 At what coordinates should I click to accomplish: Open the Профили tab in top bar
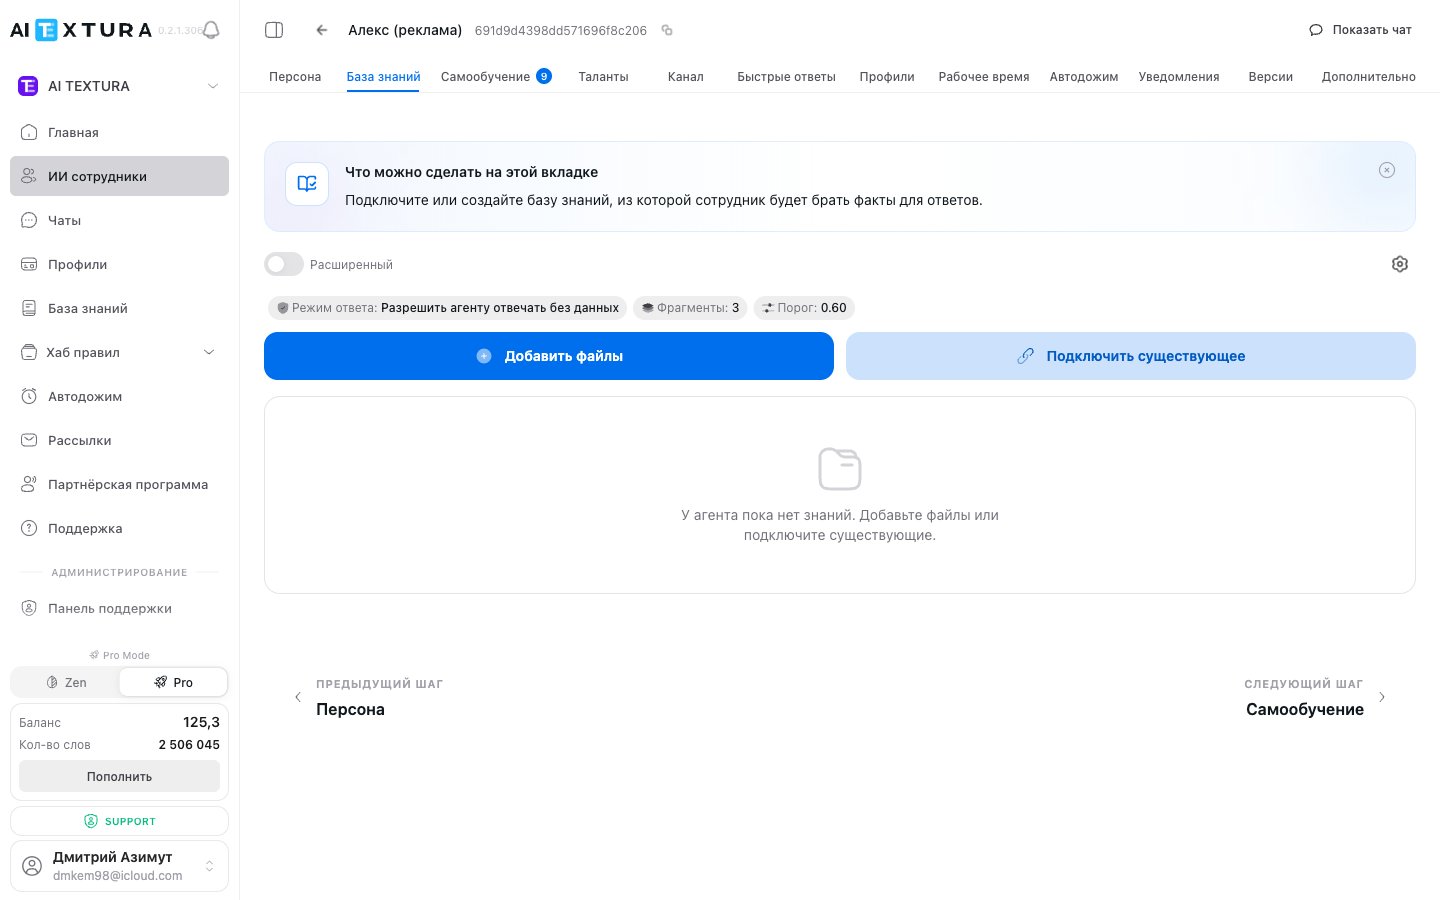(x=887, y=77)
